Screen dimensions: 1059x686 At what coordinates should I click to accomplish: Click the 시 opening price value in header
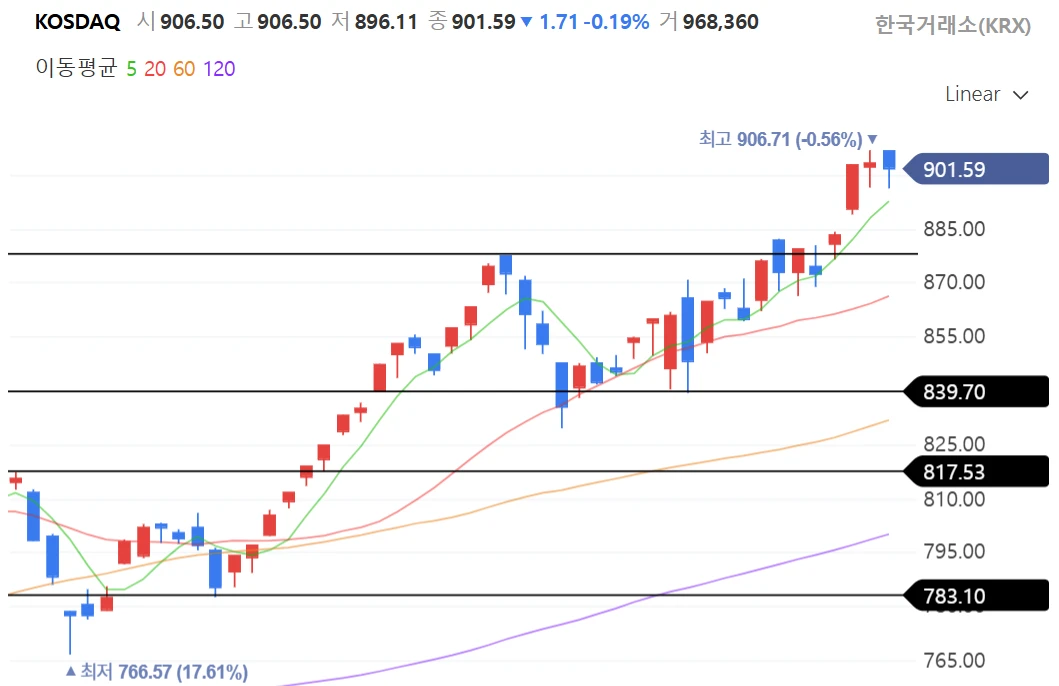190,22
